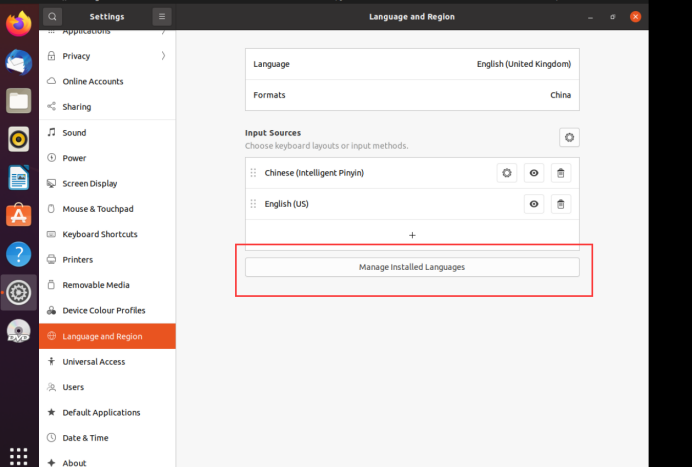
Task: Click Manage Installed Languages button
Action: coord(412,267)
